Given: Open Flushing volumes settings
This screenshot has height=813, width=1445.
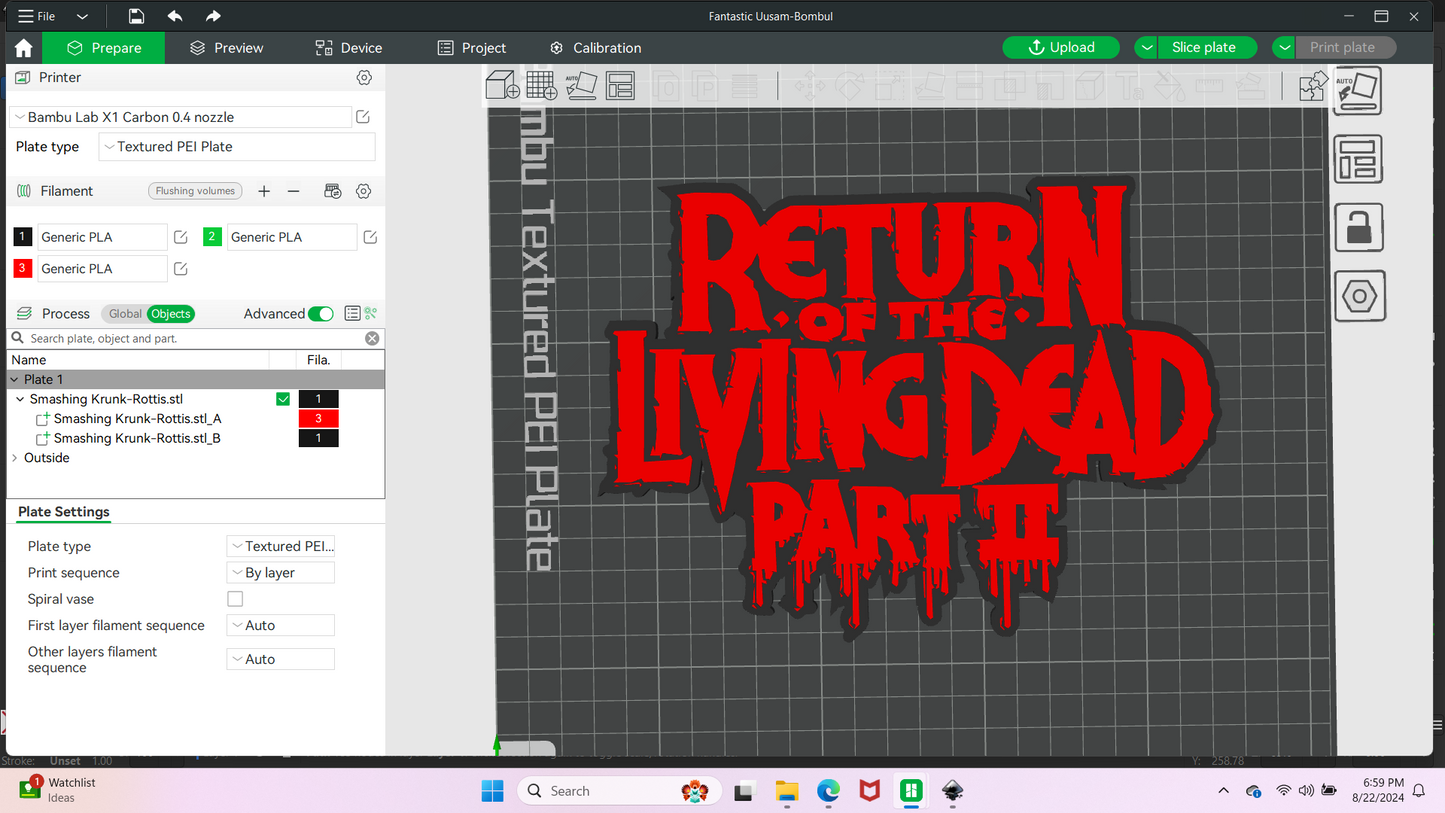Looking at the screenshot, I should pos(195,191).
